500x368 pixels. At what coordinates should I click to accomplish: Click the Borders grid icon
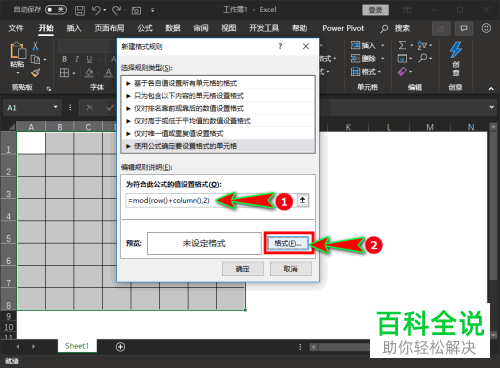64,73
